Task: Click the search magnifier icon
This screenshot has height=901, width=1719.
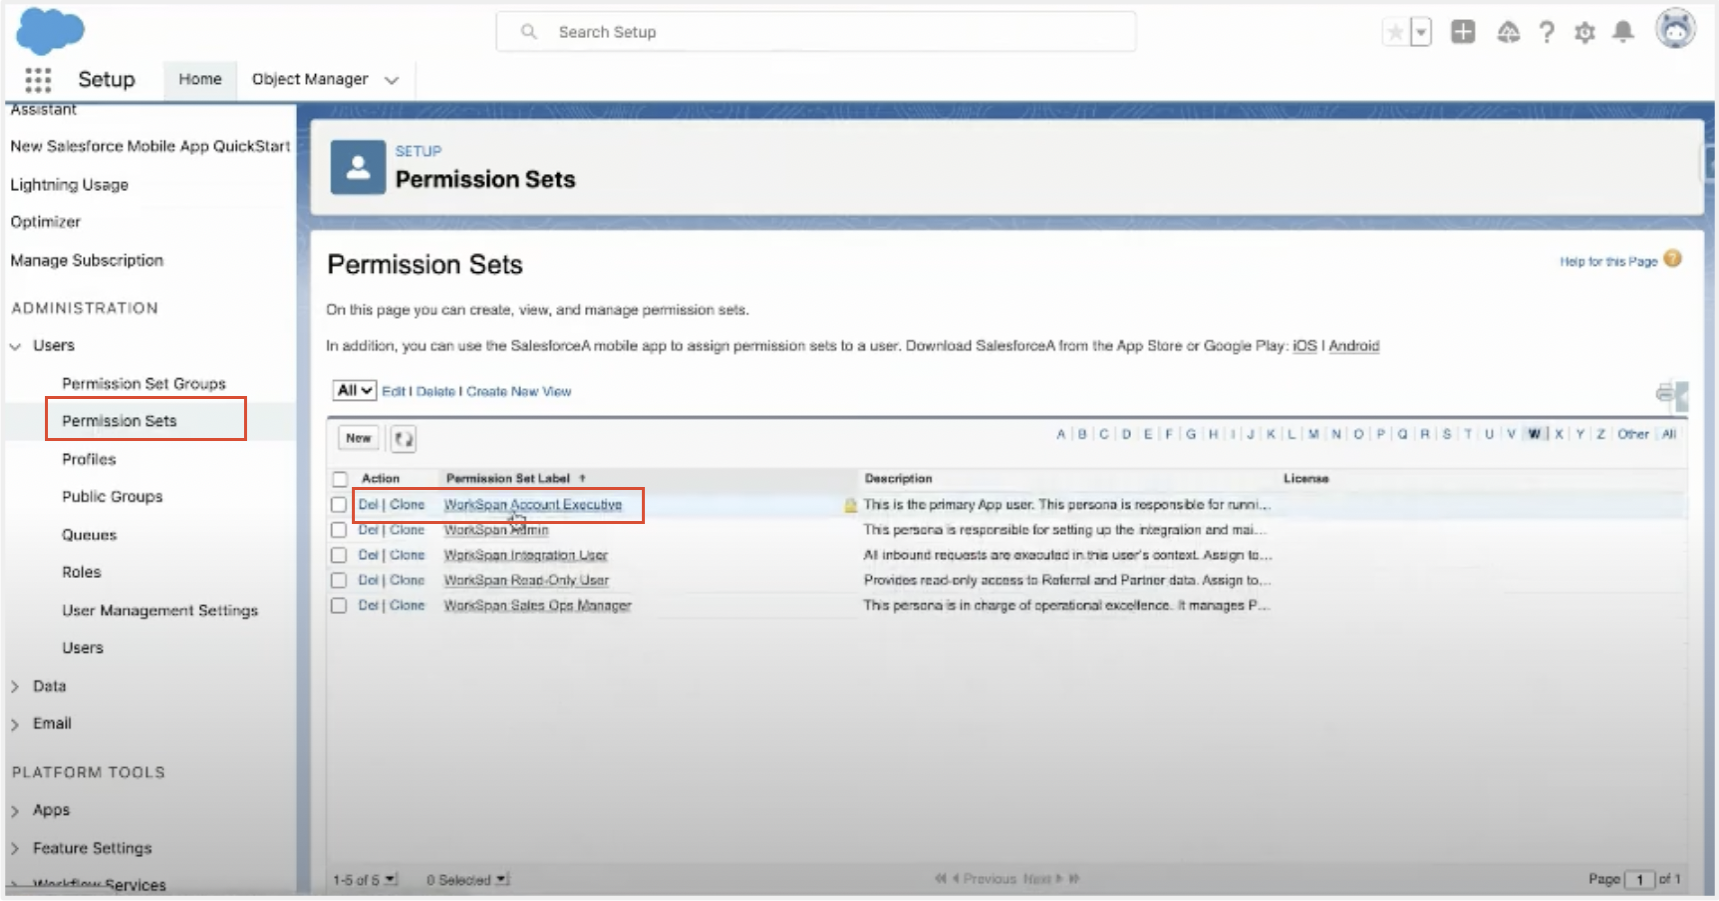Action: 529,32
